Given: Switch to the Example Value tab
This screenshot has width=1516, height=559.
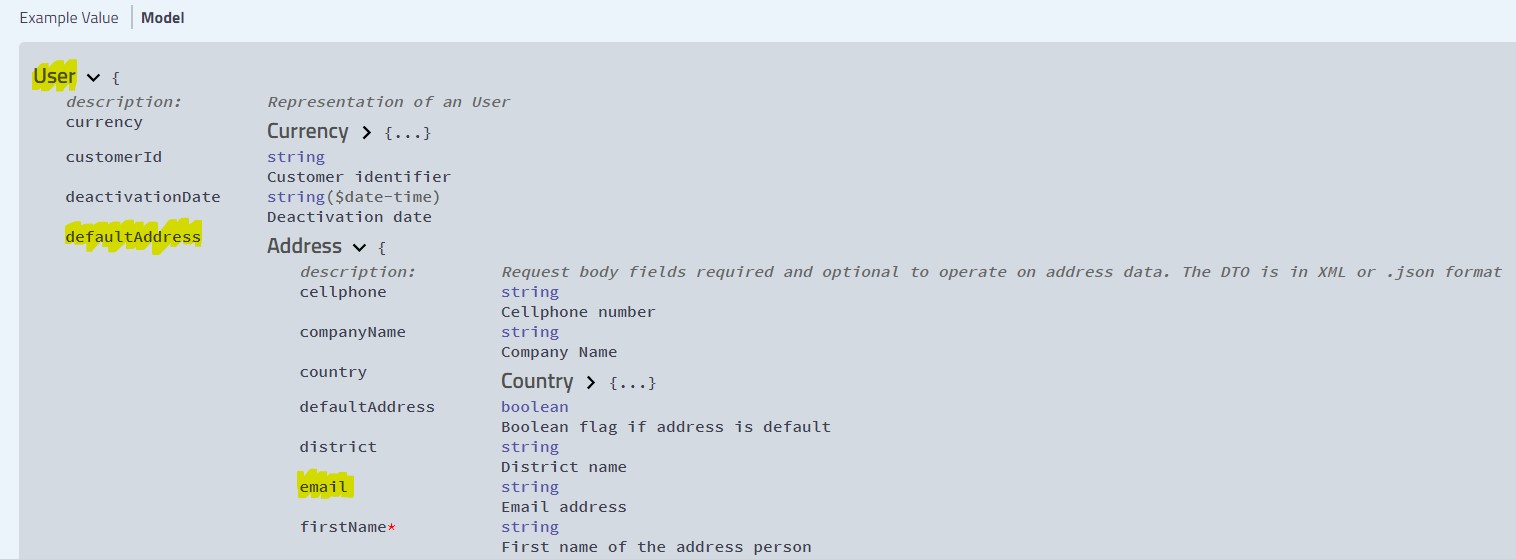Looking at the screenshot, I should 68,18.
